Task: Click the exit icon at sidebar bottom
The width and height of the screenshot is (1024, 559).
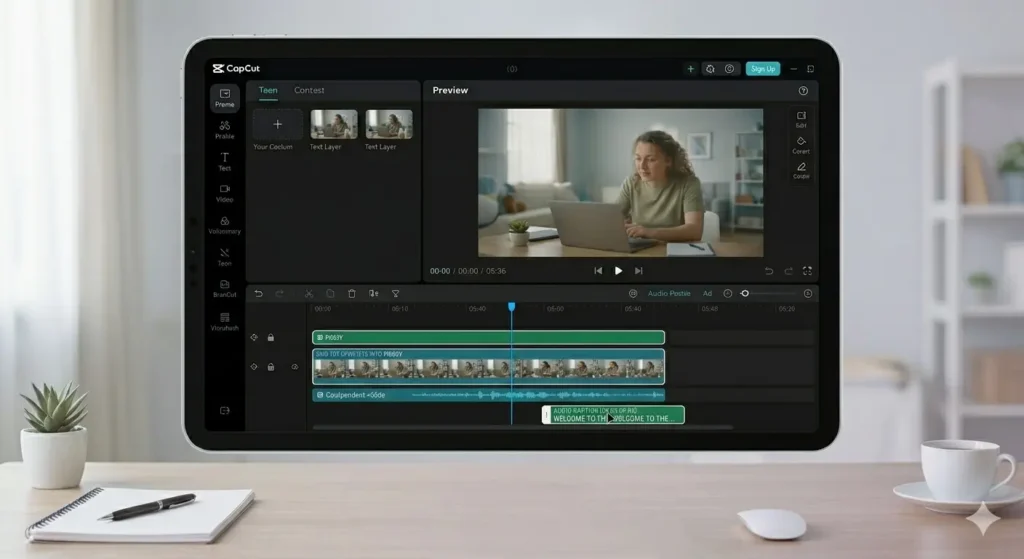Action: [x=225, y=411]
